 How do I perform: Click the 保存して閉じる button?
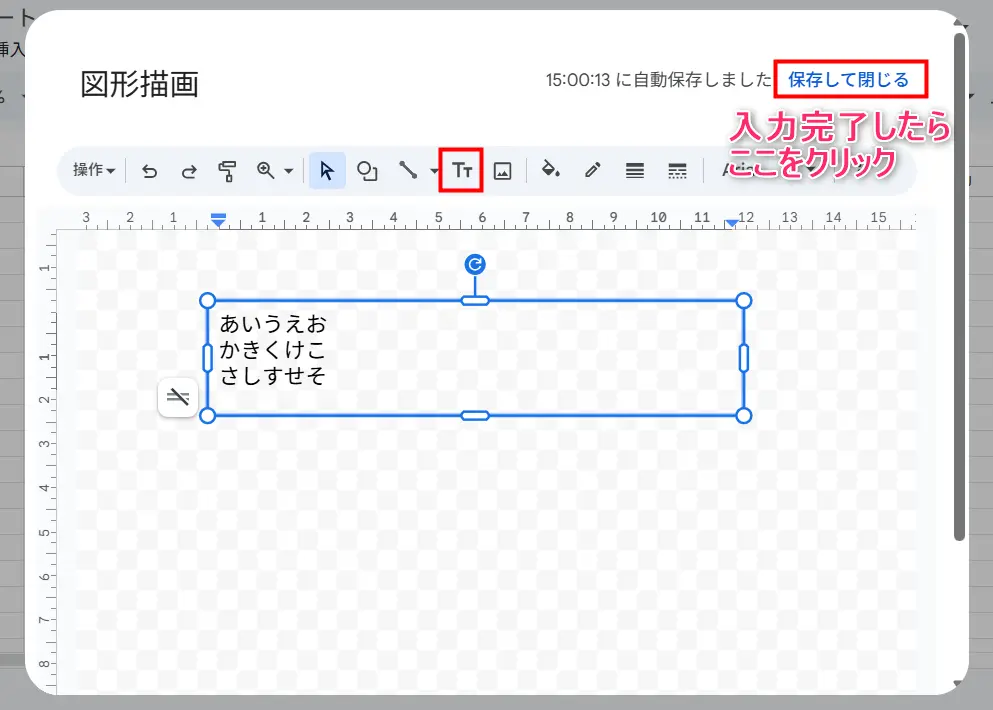pos(849,79)
